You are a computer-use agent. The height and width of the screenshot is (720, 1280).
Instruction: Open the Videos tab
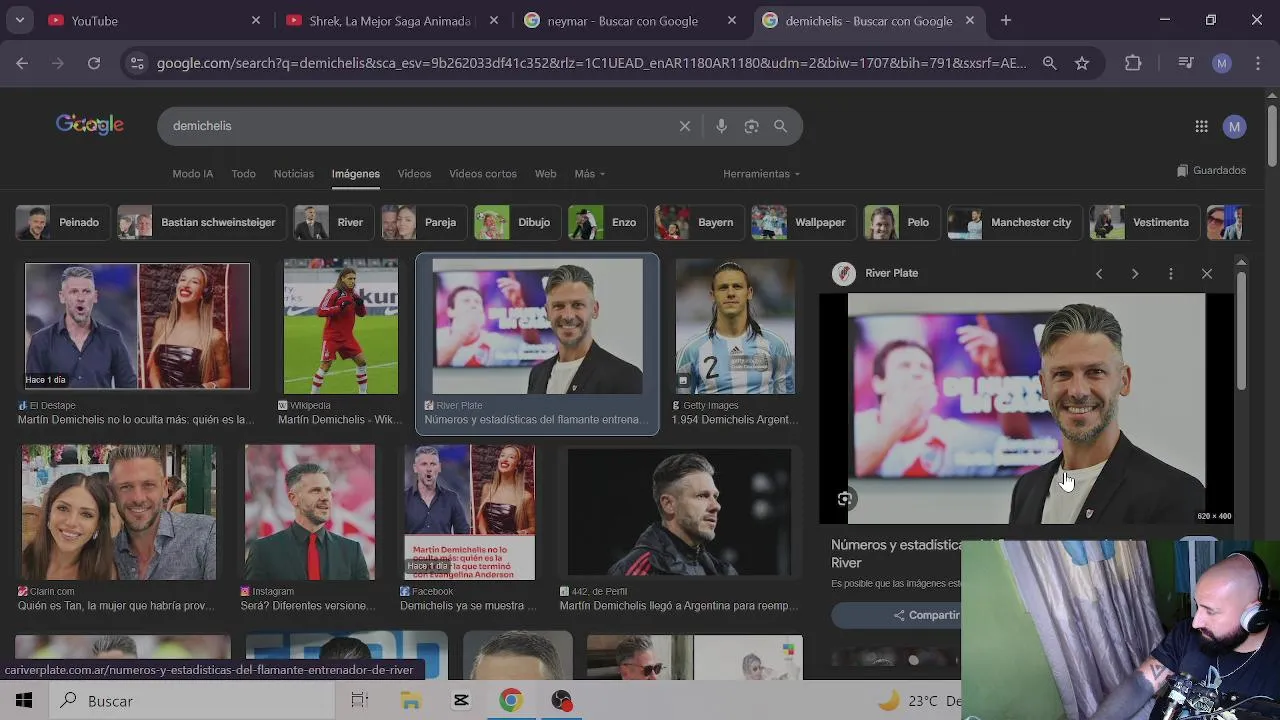coord(414,174)
